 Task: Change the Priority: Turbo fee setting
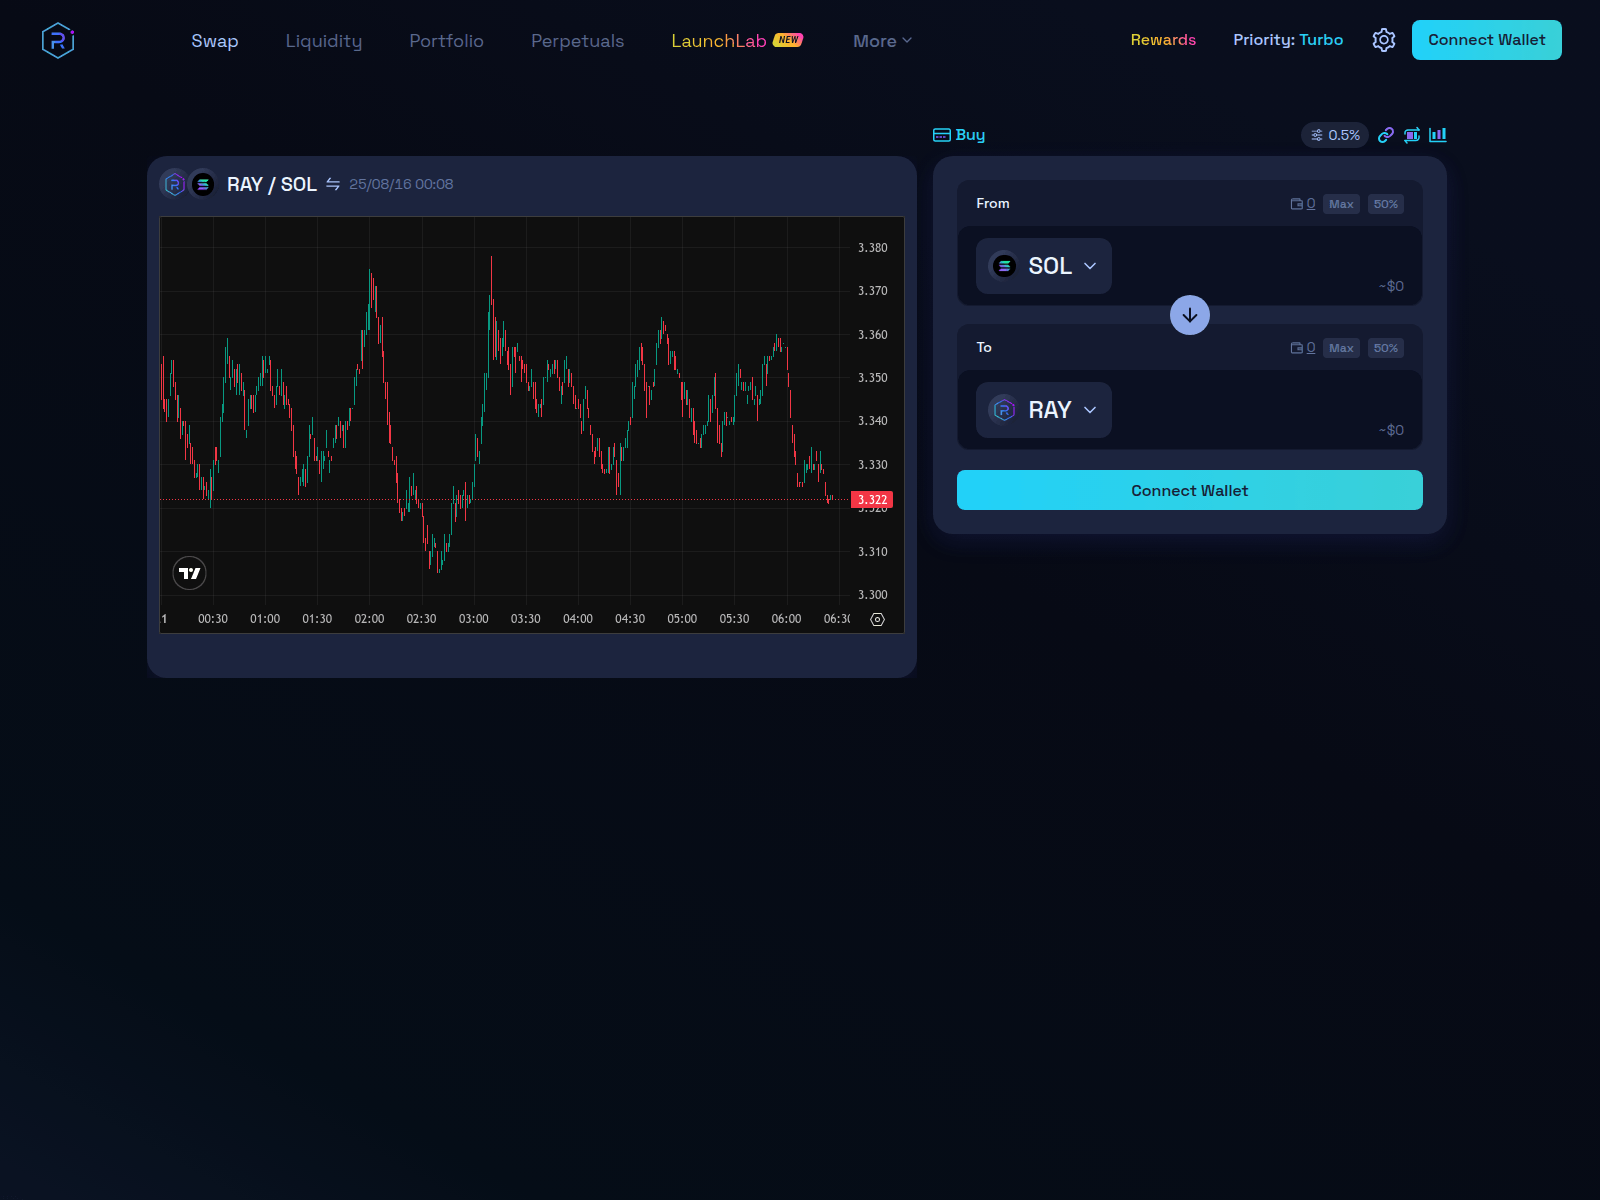click(x=1288, y=40)
